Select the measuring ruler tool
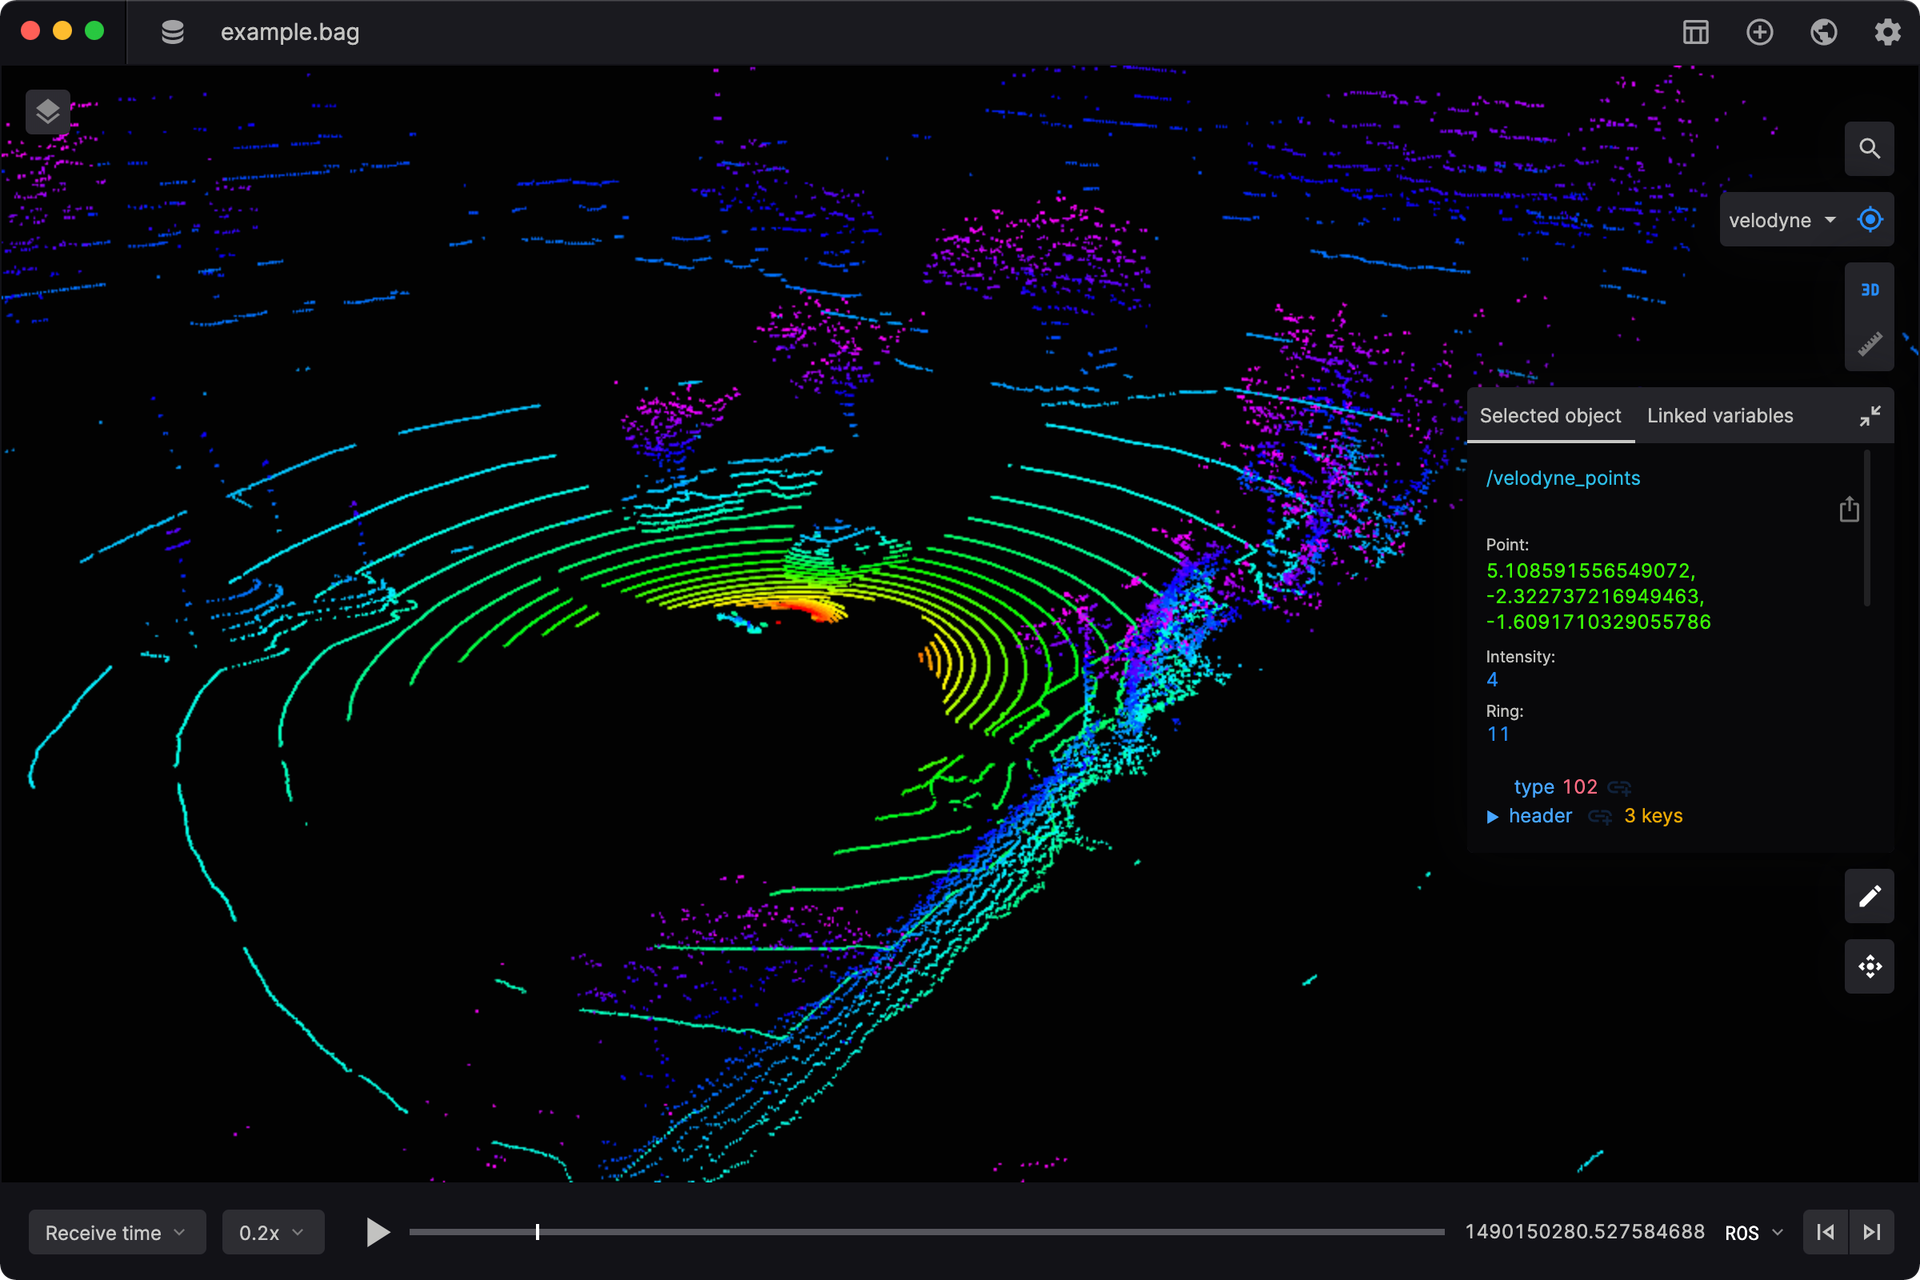Viewport: 1920px width, 1280px height. pos(1869,344)
